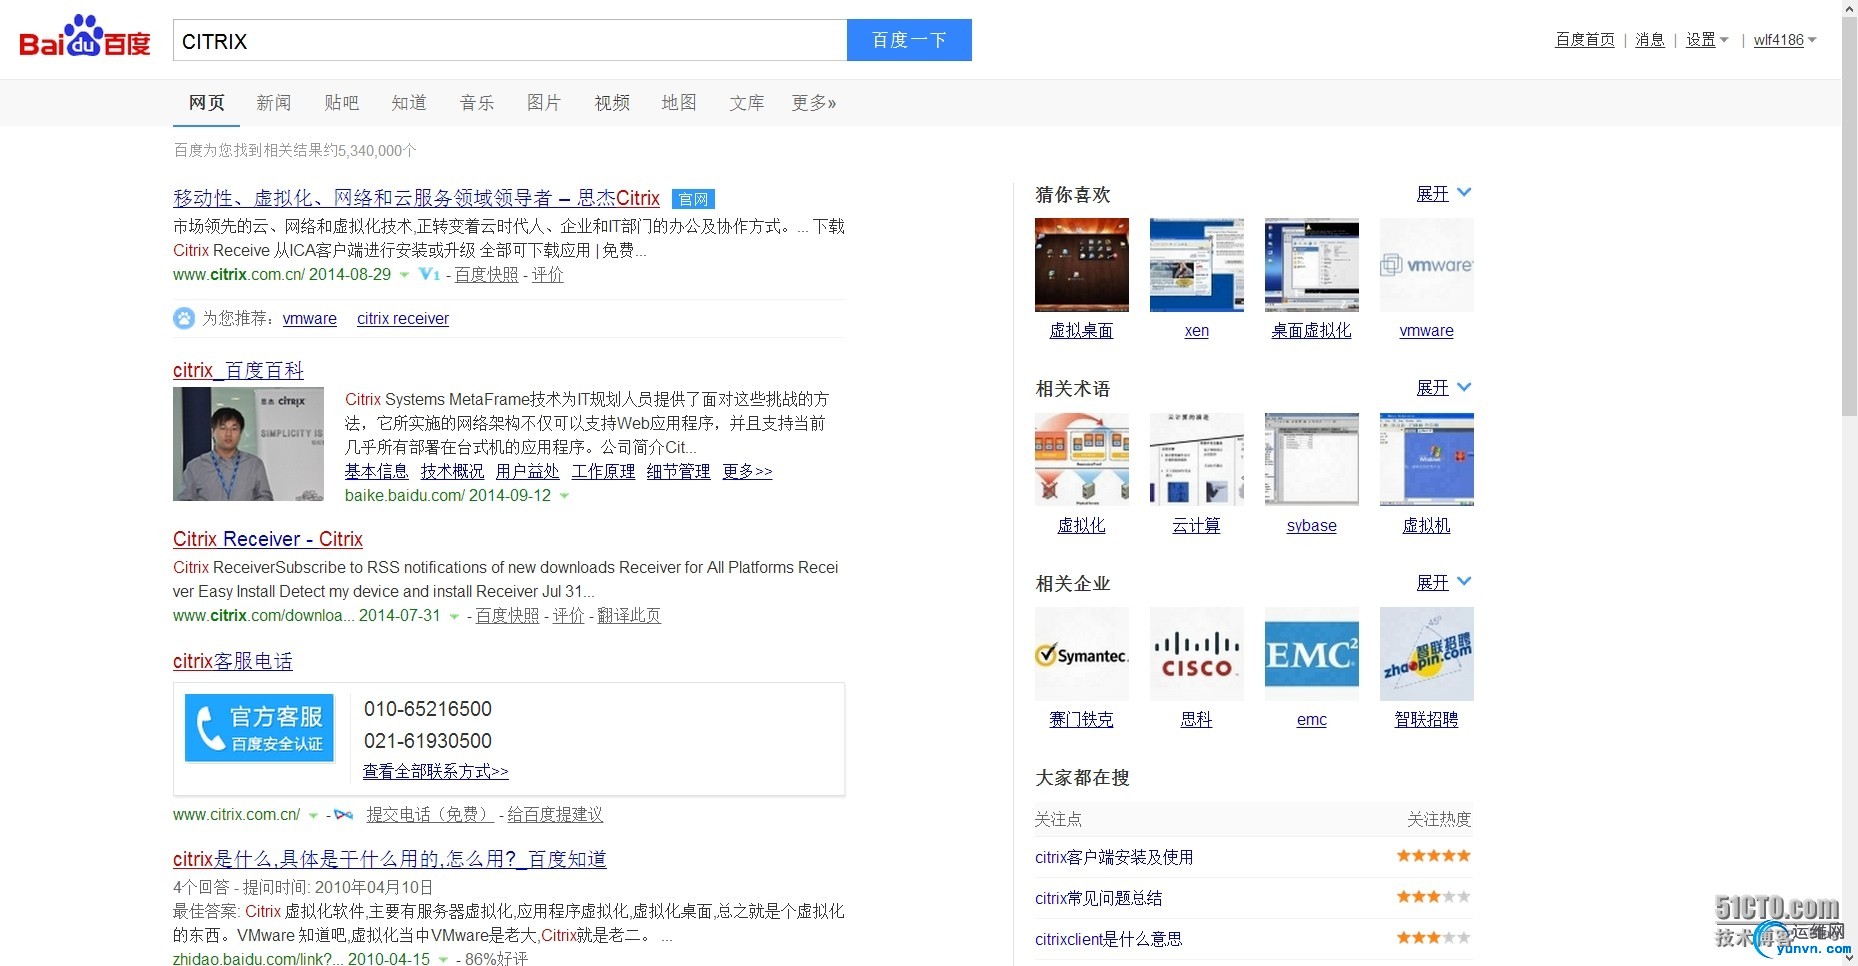
Task: Open dropdown arrow after www.citrix.com.cn/ 2014-08-29
Action: [x=404, y=275]
